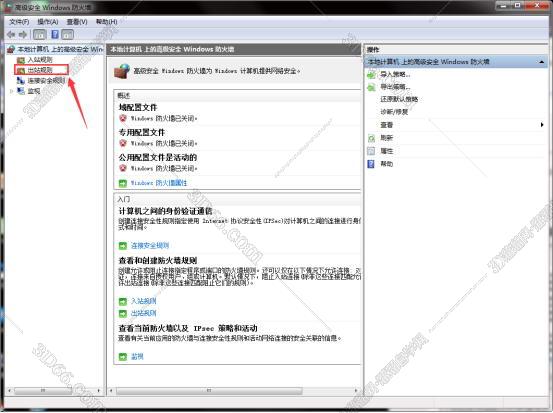Image resolution: width=553 pixels, height=413 pixels.
Task: Click the 导出策略 action icon
Action: click(x=371, y=87)
